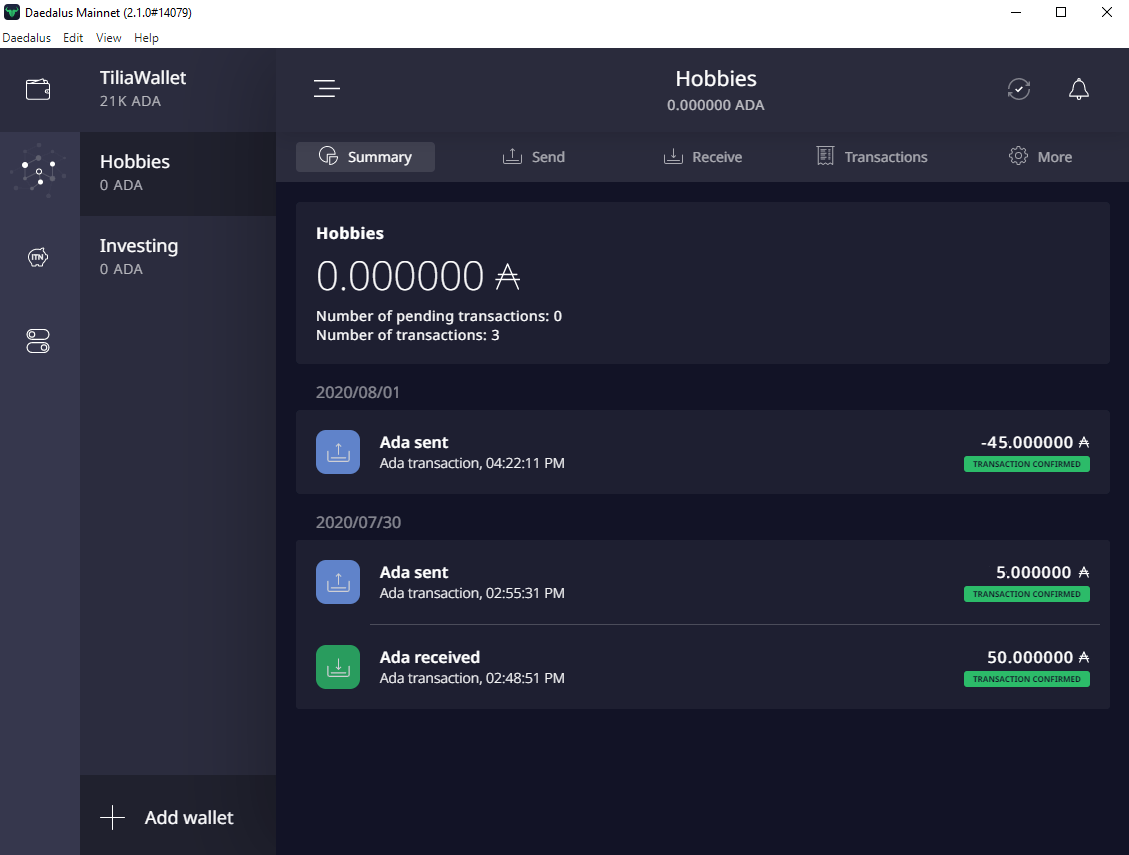Image resolution: width=1129 pixels, height=855 pixels.
Task: Click the large 0.000000 balance in summary
Action: (418, 276)
